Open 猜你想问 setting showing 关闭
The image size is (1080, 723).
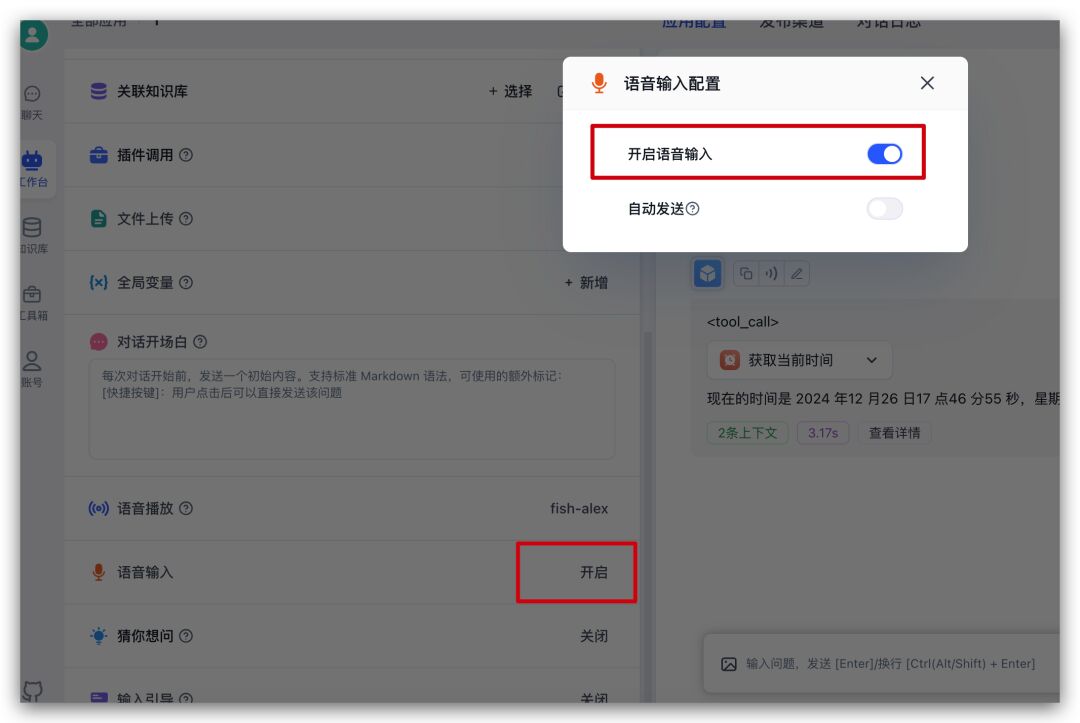(x=593, y=636)
